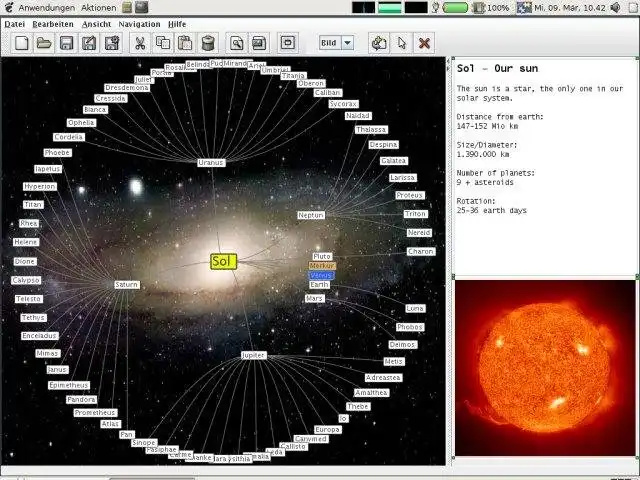Select the Enceladus node
This screenshot has height=480, width=640.
pyautogui.click(x=40, y=336)
